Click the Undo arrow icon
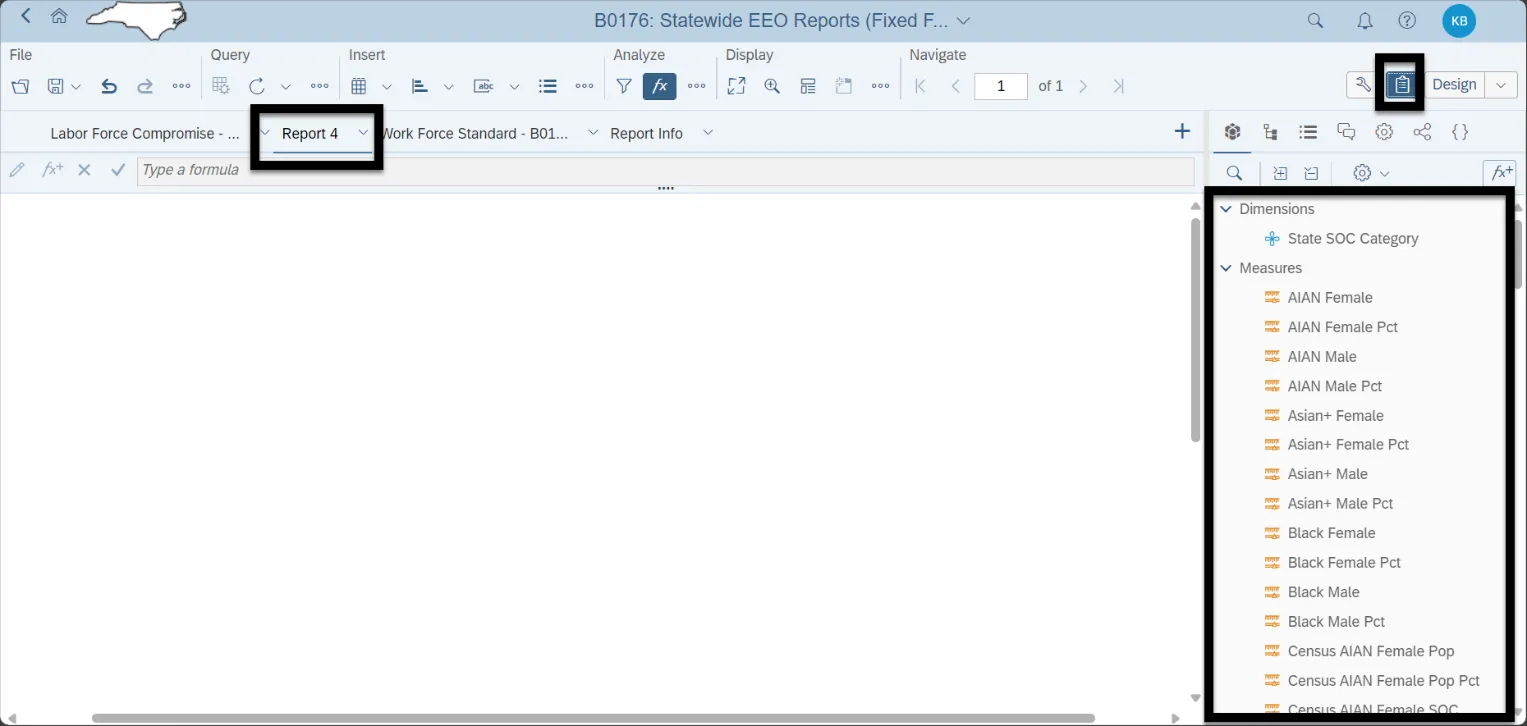Image resolution: width=1527 pixels, height=726 pixels. (x=109, y=86)
